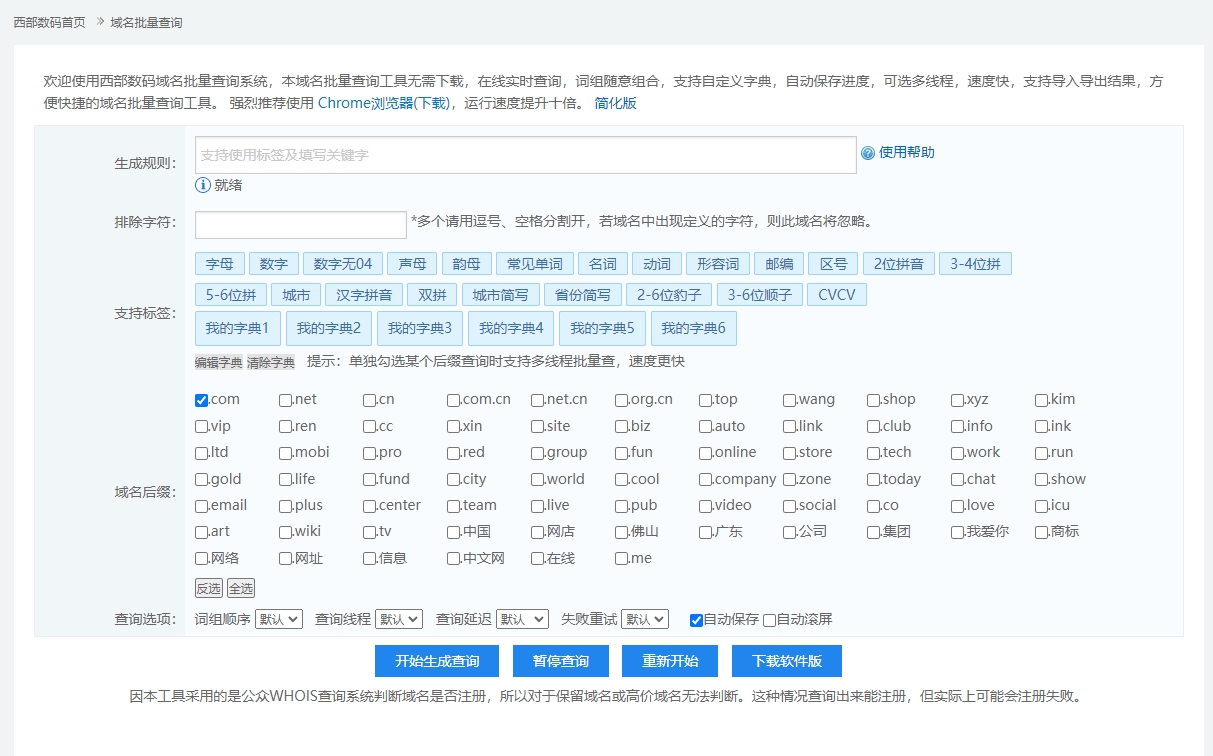
Task: Open the 使用帮助 link
Action: click(x=907, y=153)
